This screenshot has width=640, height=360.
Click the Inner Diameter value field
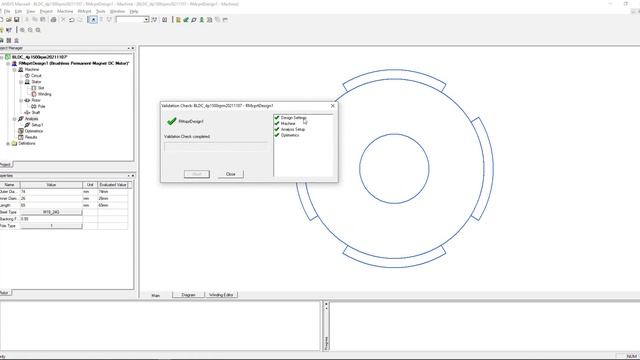point(51,198)
